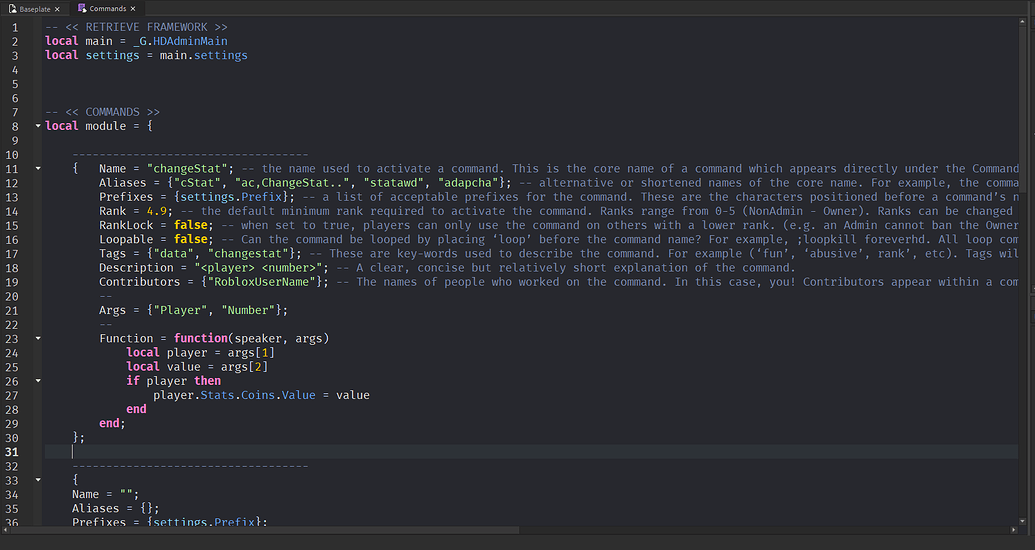Fold the 'if player then' block

pyautogui.click(x=38, y=381)
